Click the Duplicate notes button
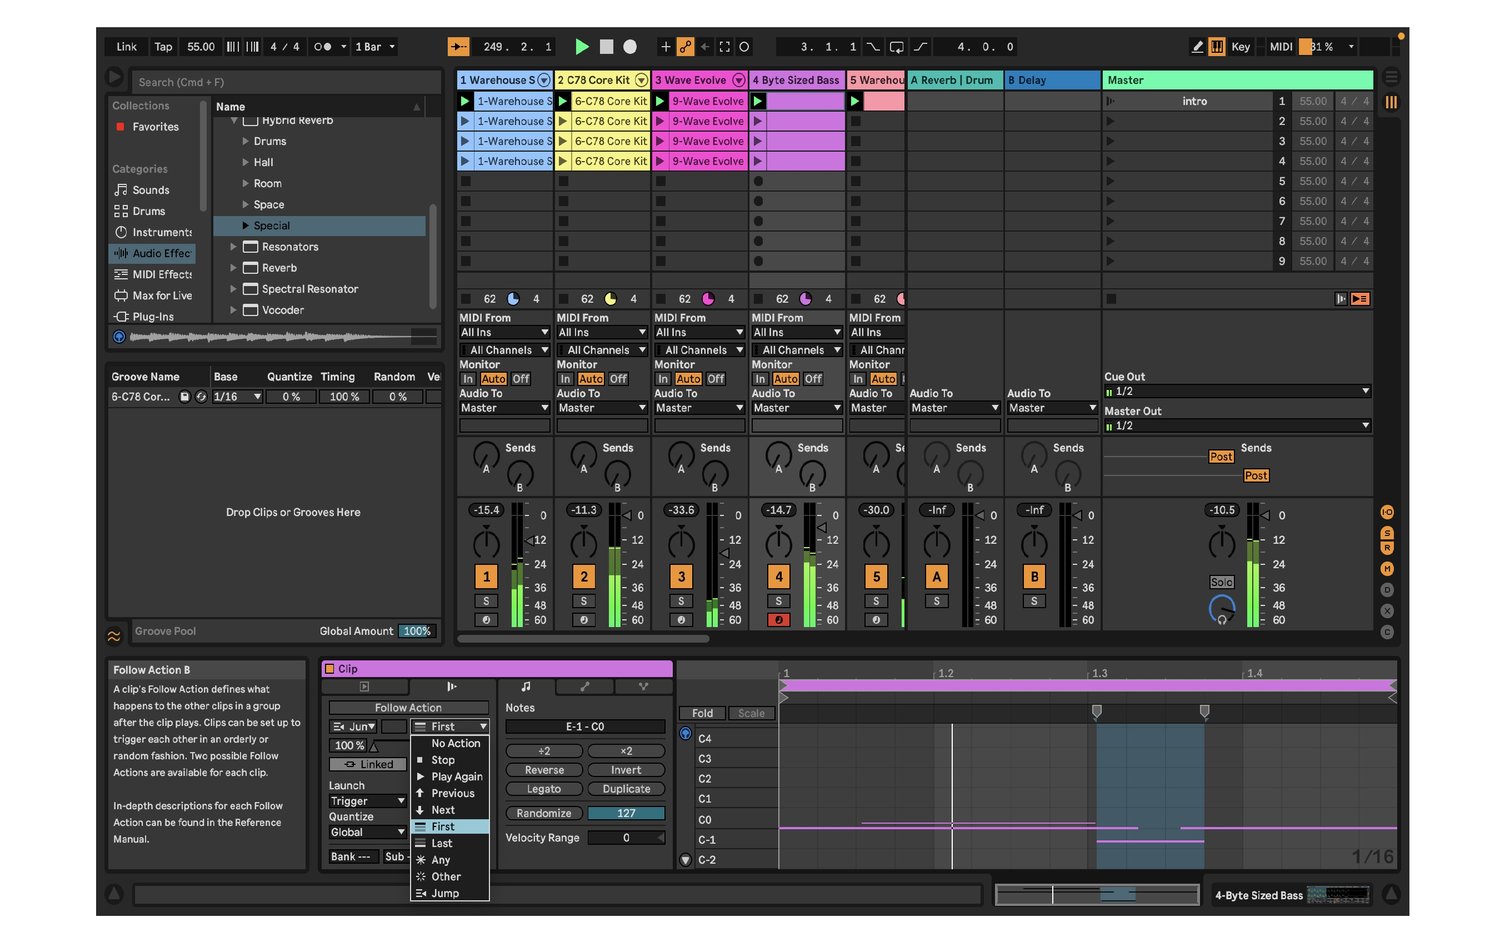This screenshot has width=1500, height=937. [x=626, y=789]
